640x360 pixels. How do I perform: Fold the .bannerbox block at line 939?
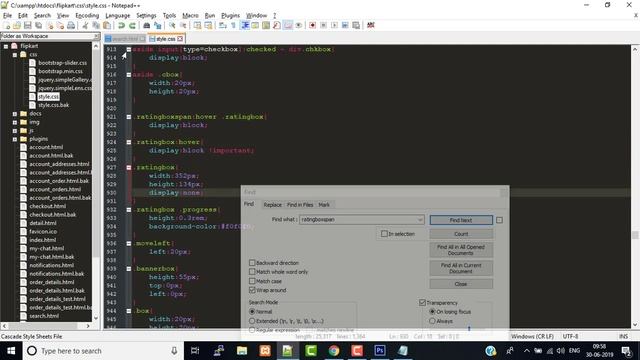pyautogui.click(x=129, y=269)
